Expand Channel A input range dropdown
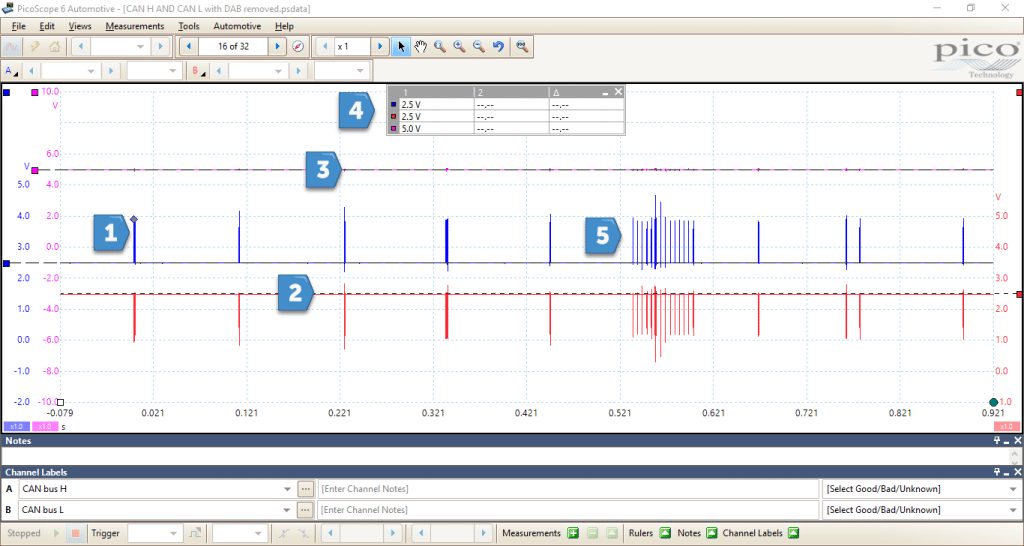Viewport: 1024px width, 546px height. 91,71
